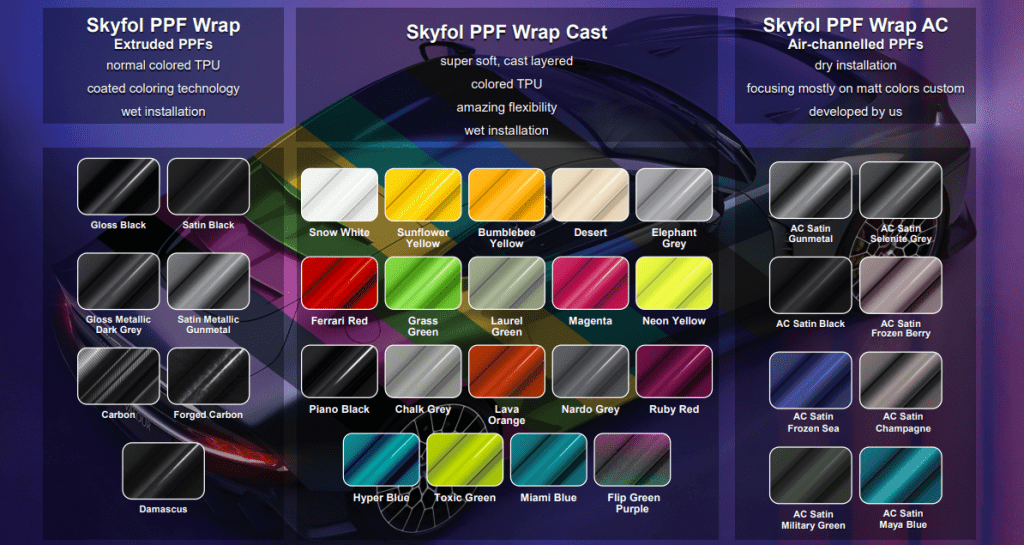This screenshot has height=545, width=1024.
Task: Pick the Ferrari Red swatch
Action: (x=340, y=283)
